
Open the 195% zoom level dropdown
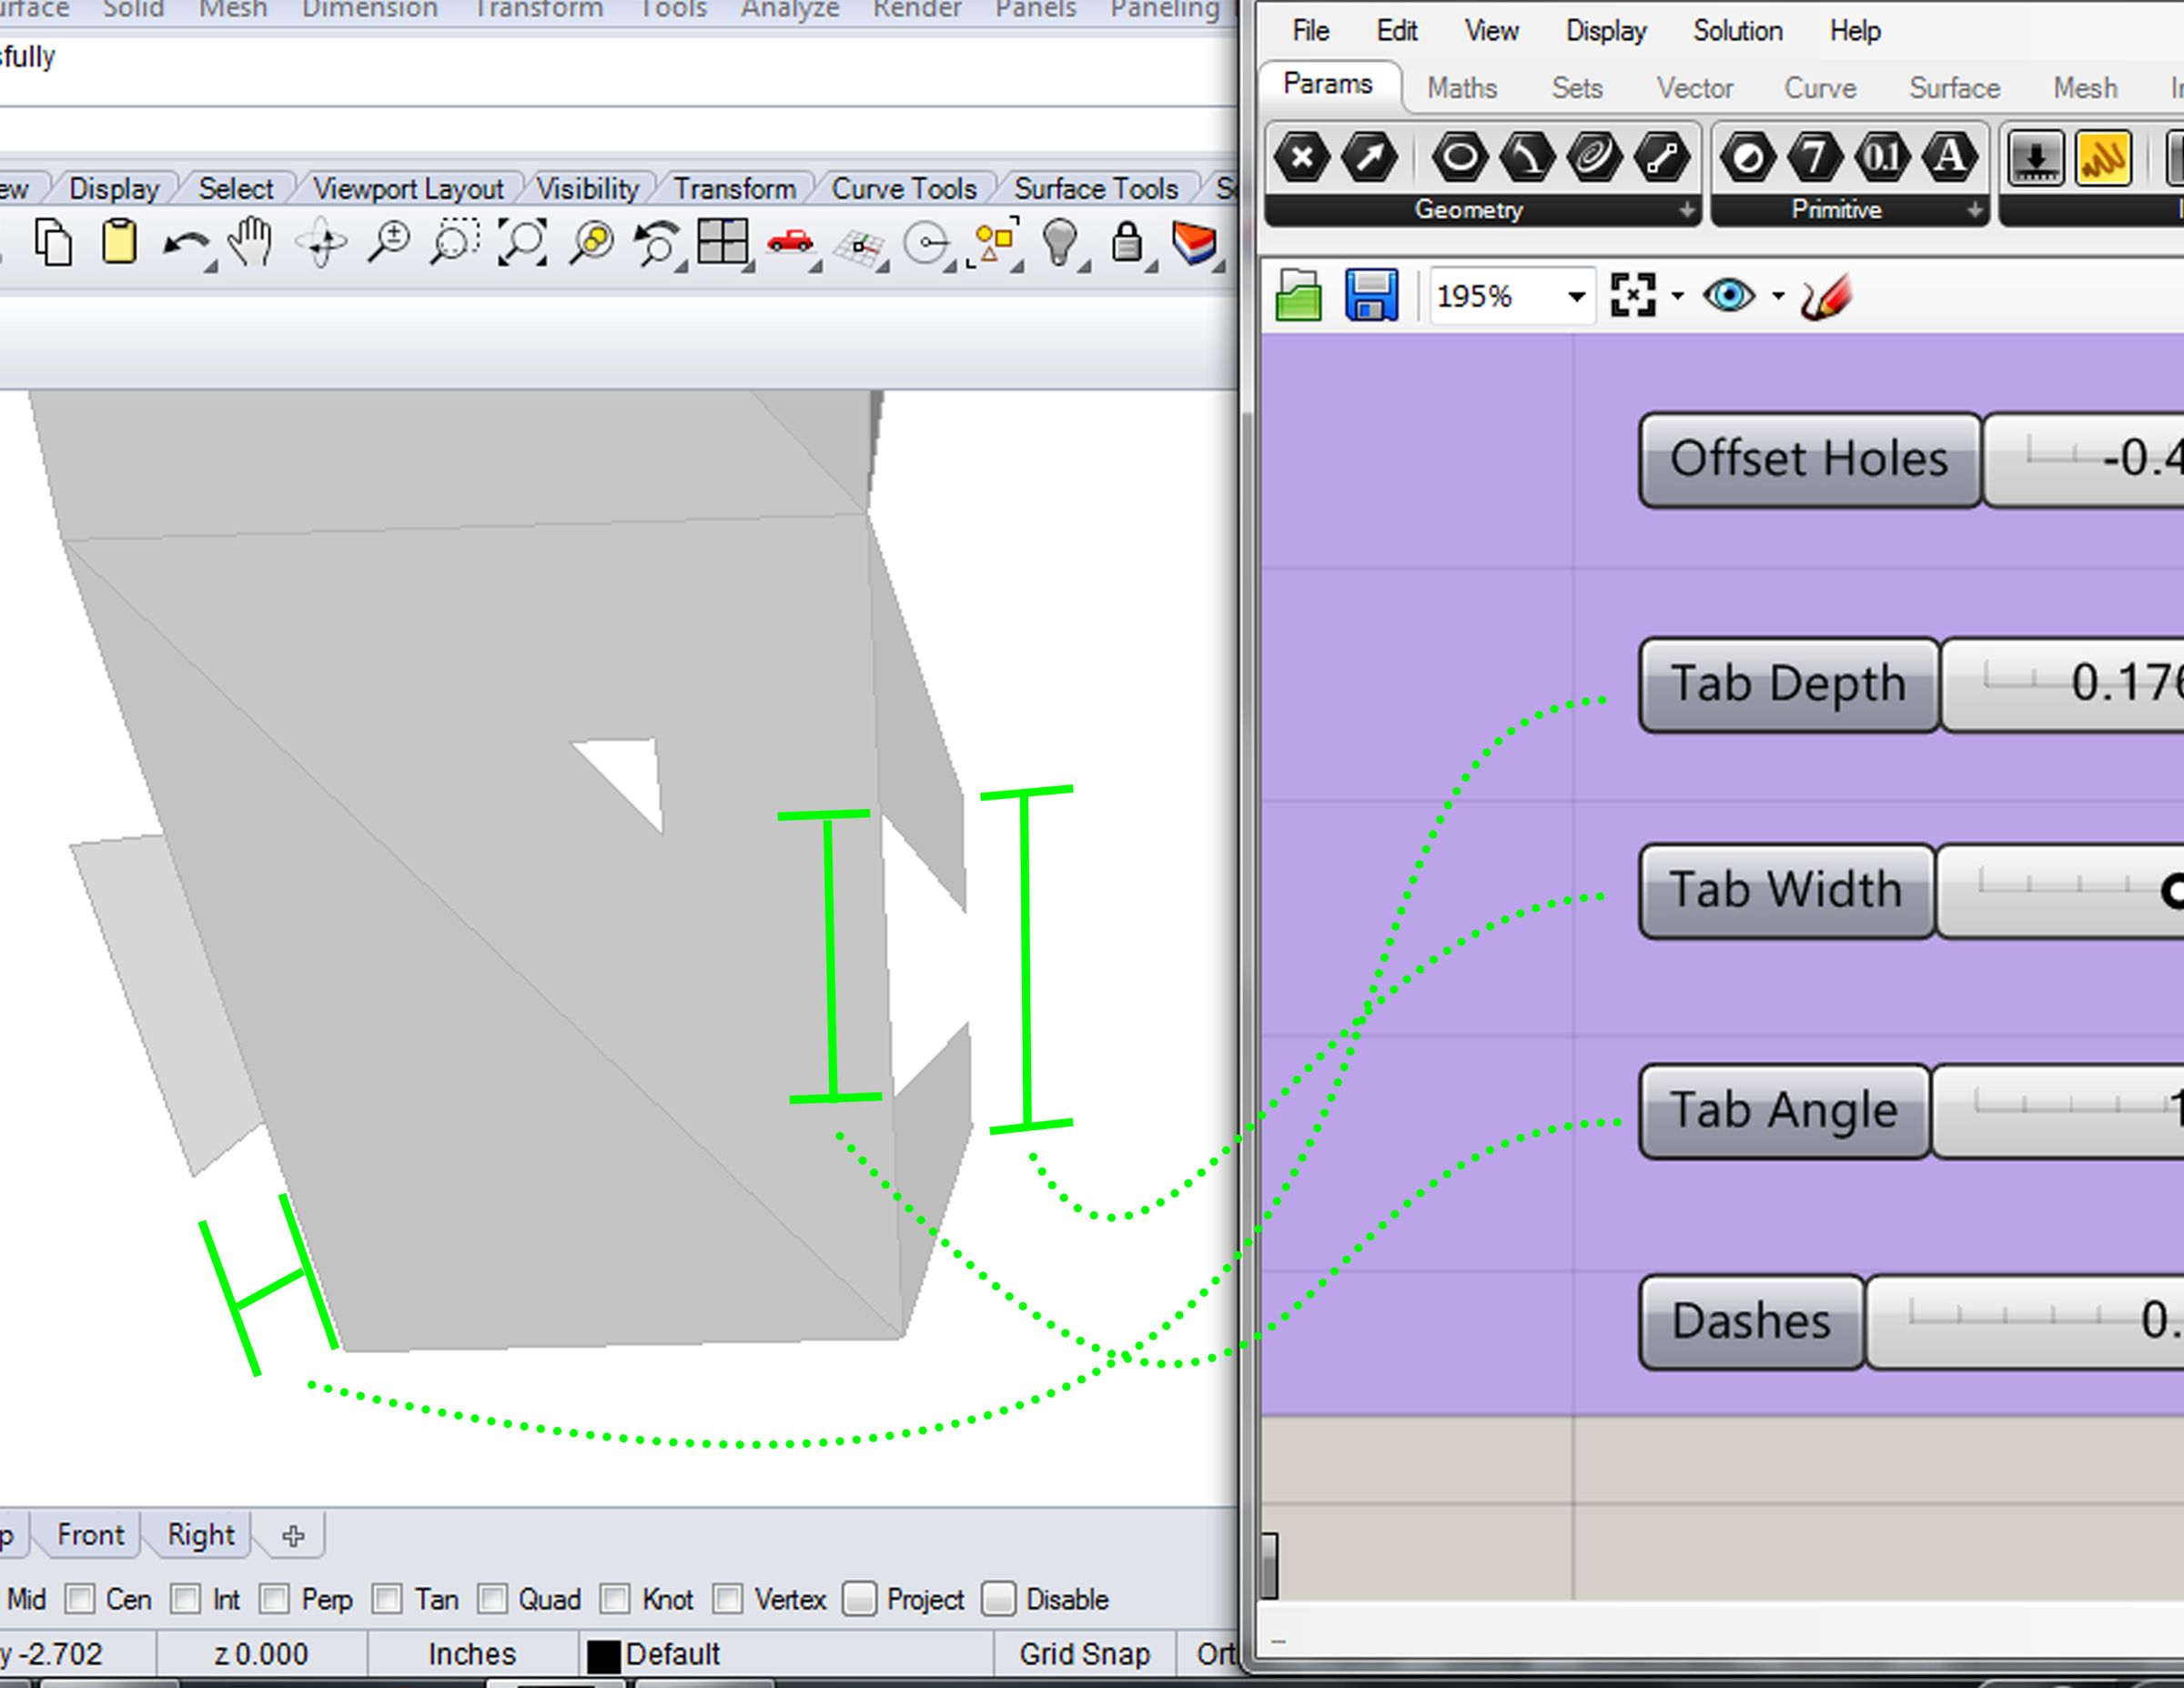1578,295
